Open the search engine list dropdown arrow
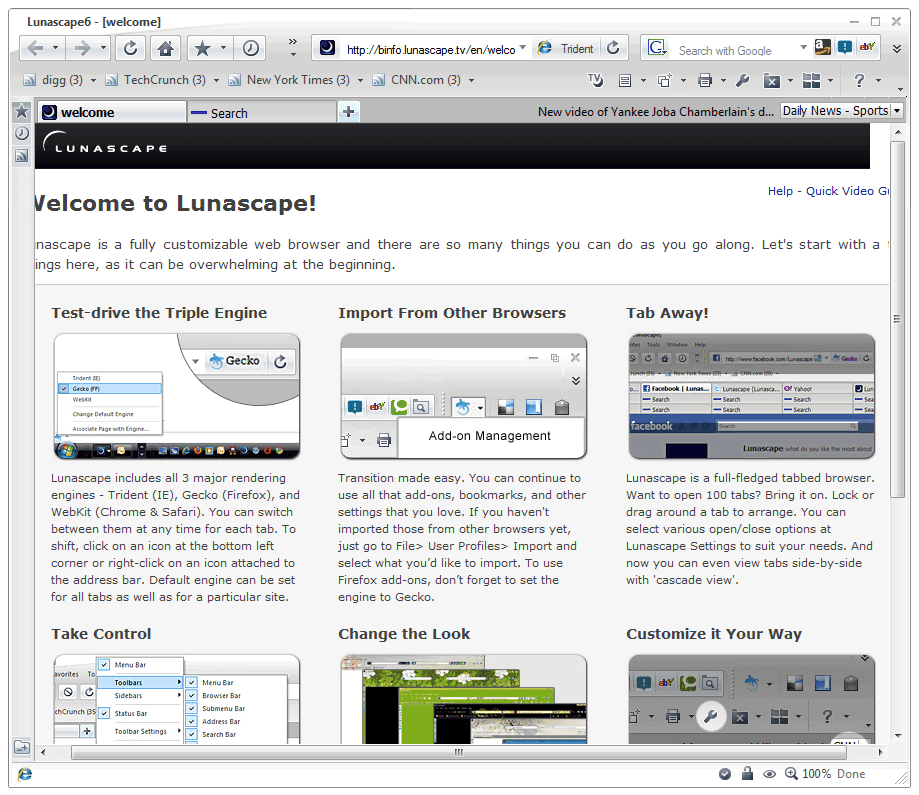This screenshot has width=919, height=795. click(x=804, y=47)
